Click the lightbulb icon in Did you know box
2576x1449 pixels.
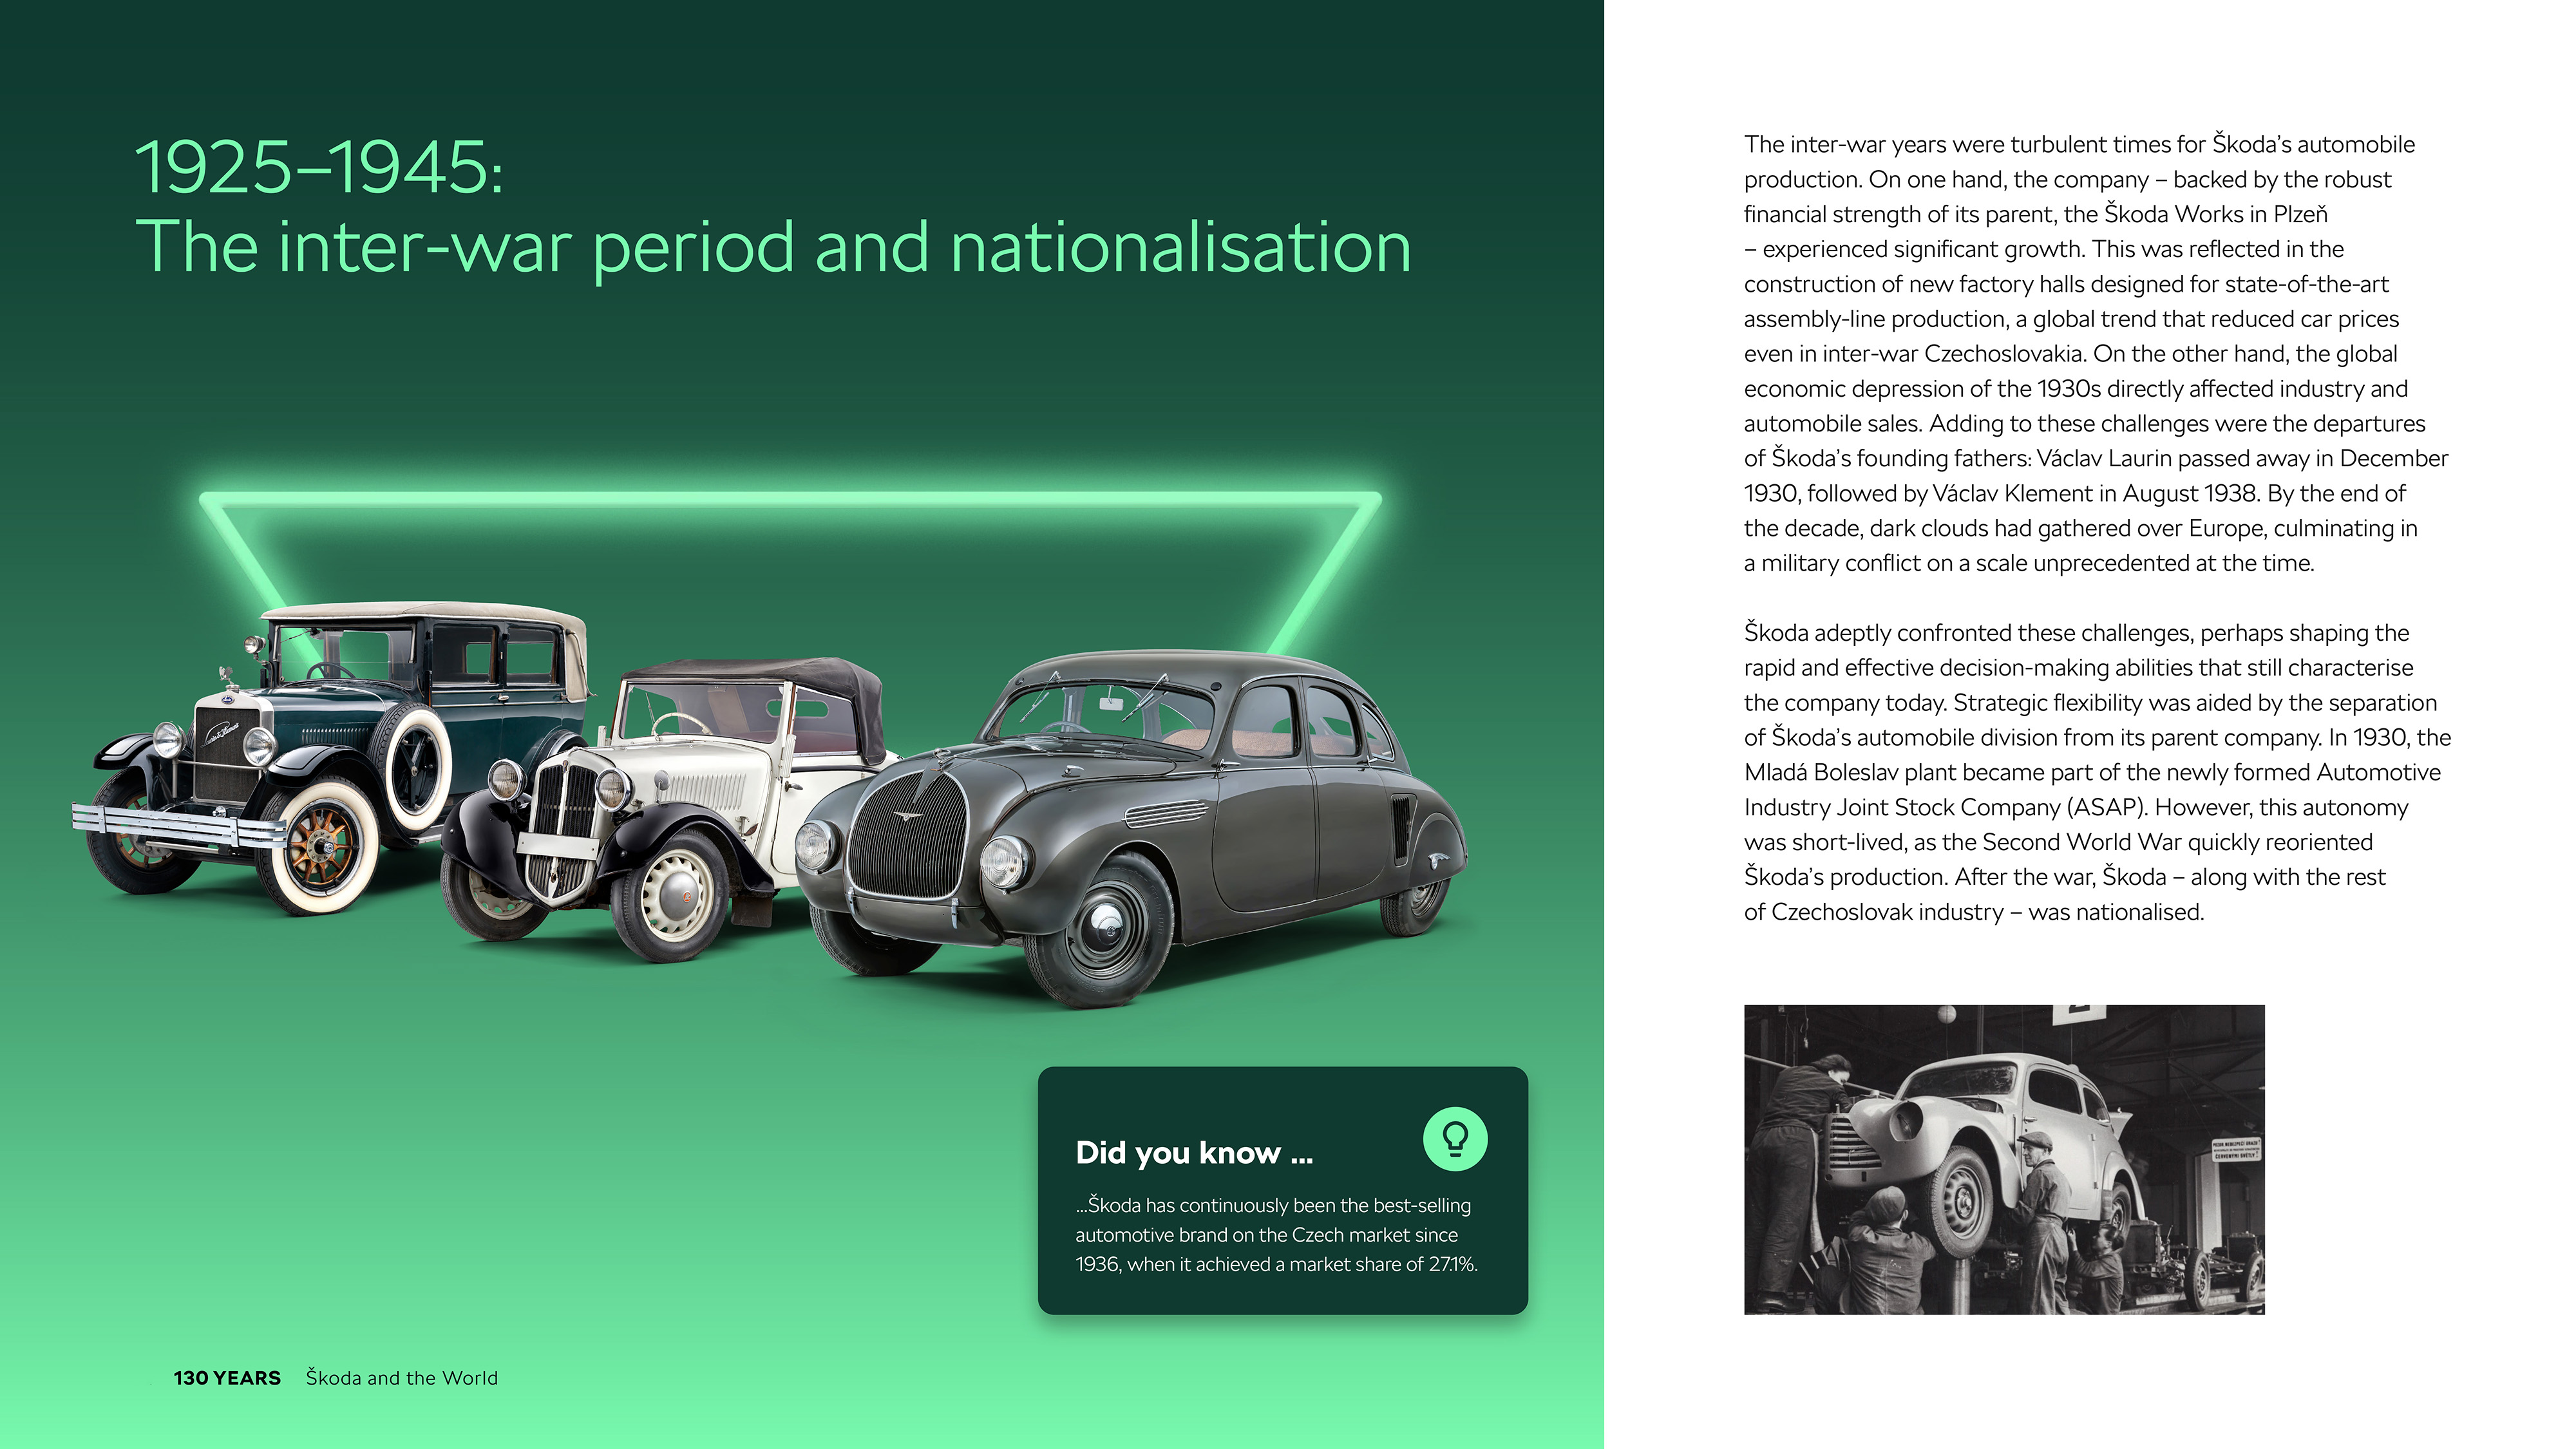click(1455, 1139)
